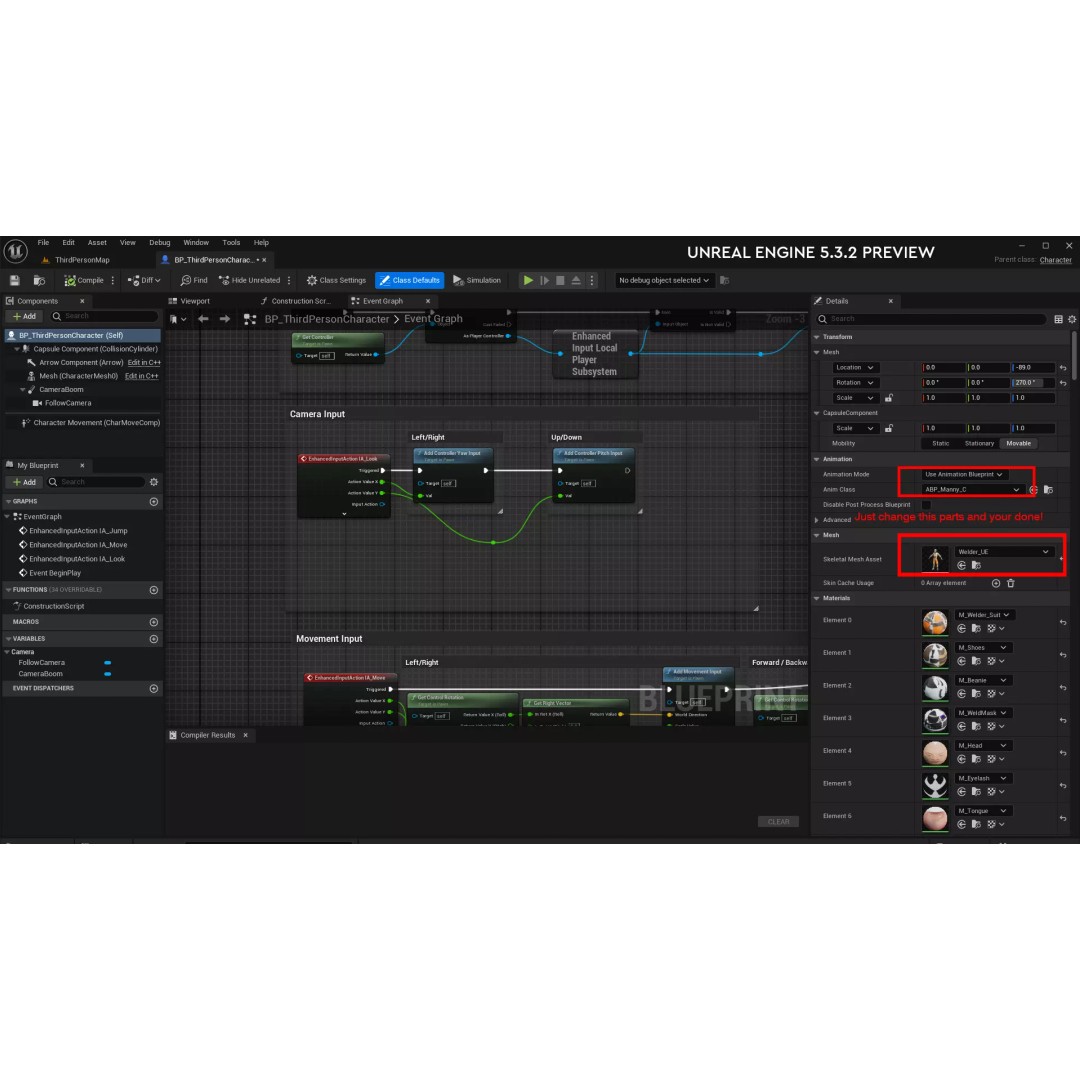Open the Diff dropdown

click(x=144, y=280)
